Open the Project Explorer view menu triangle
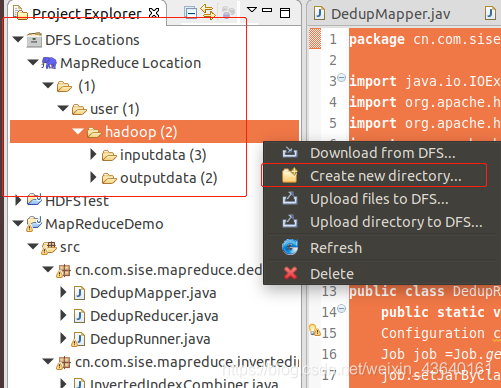This screenshot has height=388, width=501. [252, 10]
